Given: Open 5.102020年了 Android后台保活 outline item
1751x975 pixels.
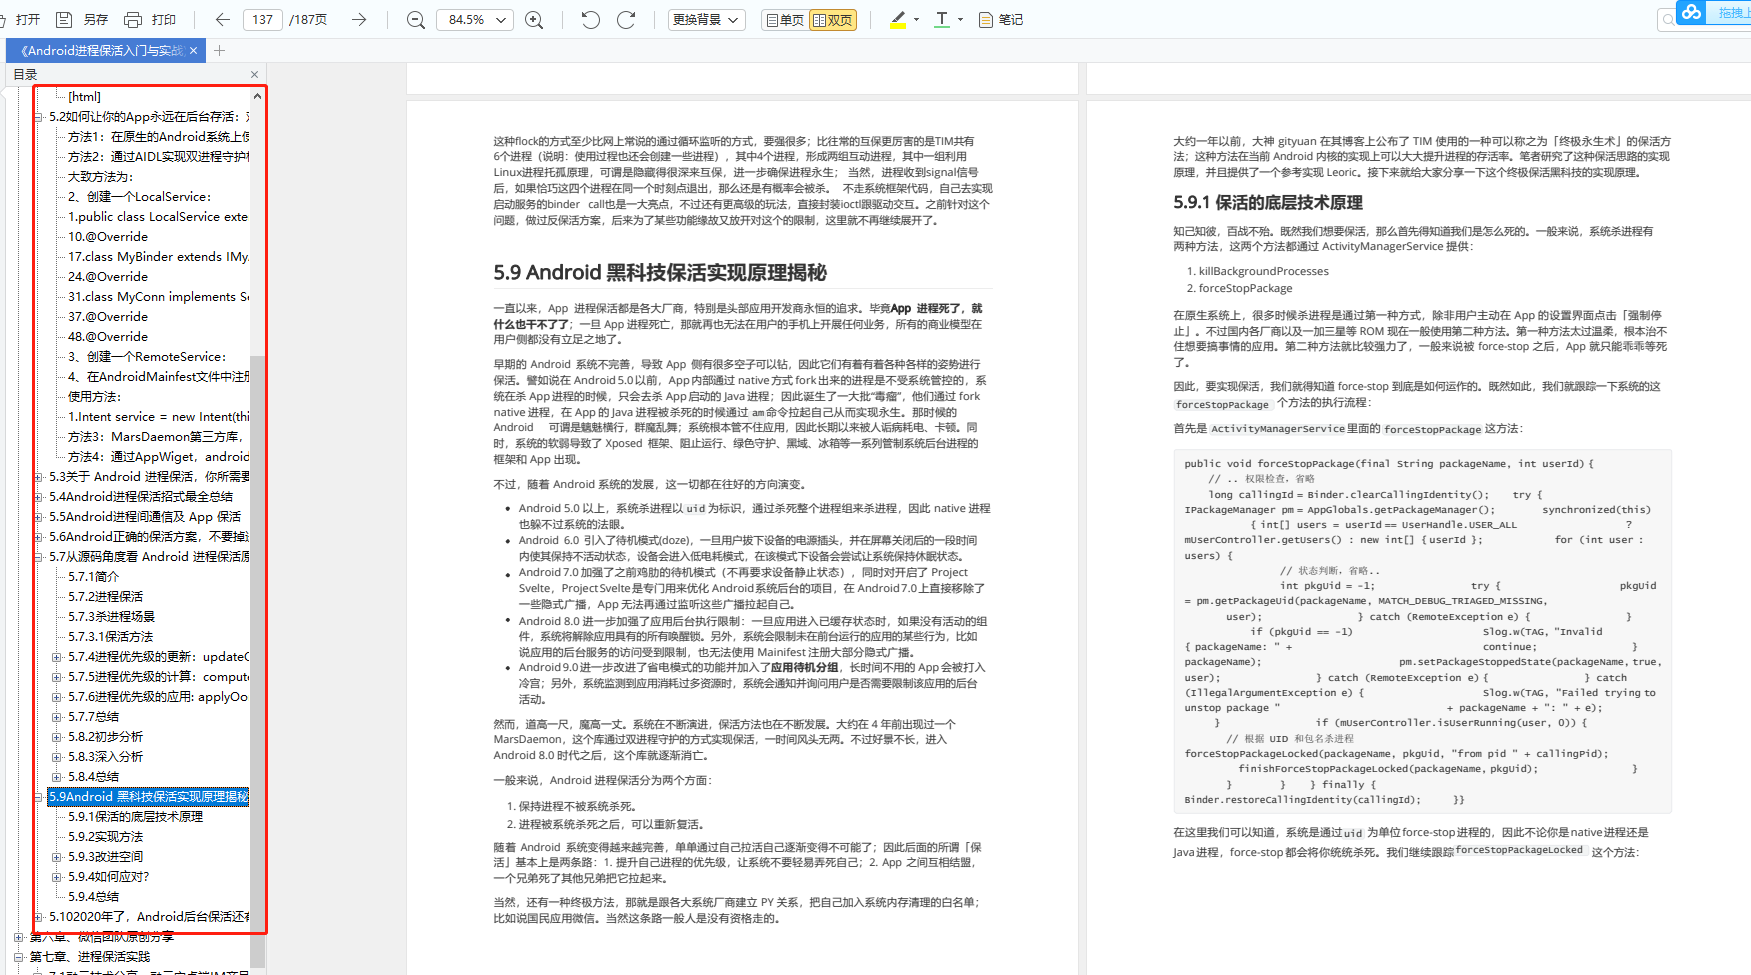Looking at the screenshot, I should click(x=149, y=917).
